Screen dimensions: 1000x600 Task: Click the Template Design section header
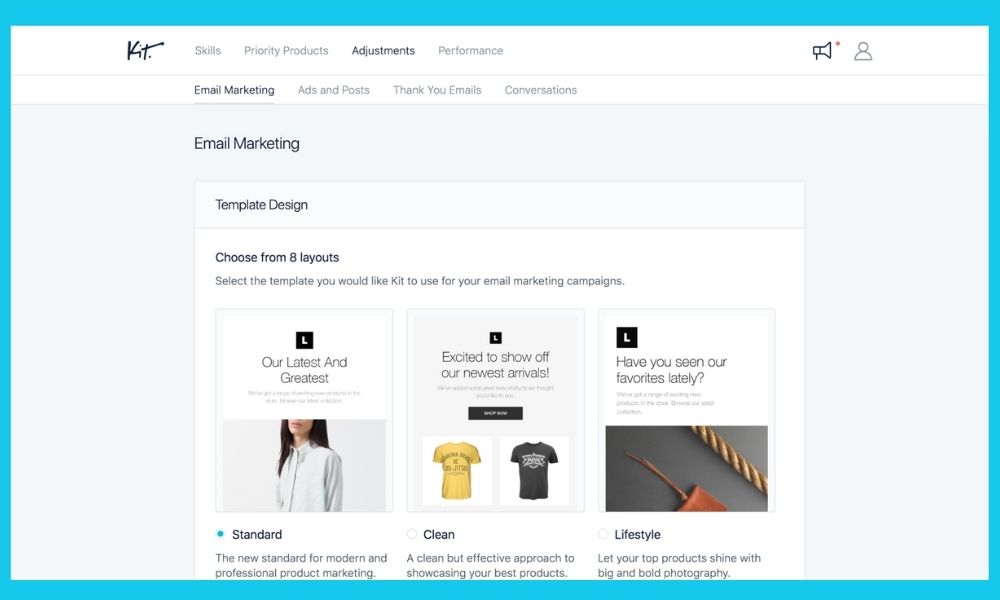coord(260,204)
